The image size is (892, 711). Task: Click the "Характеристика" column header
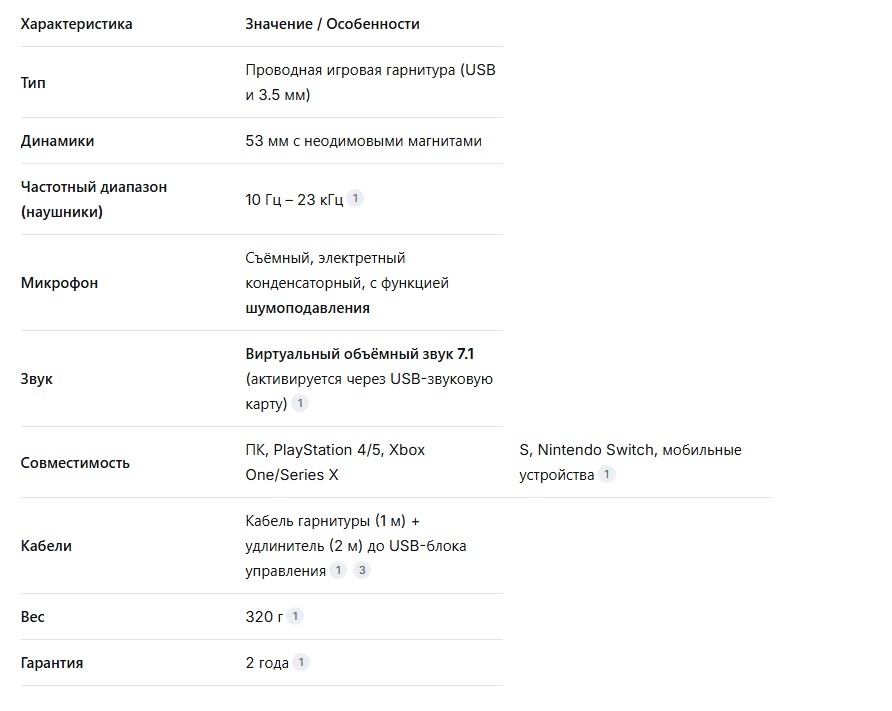click(x=76, y=23)
